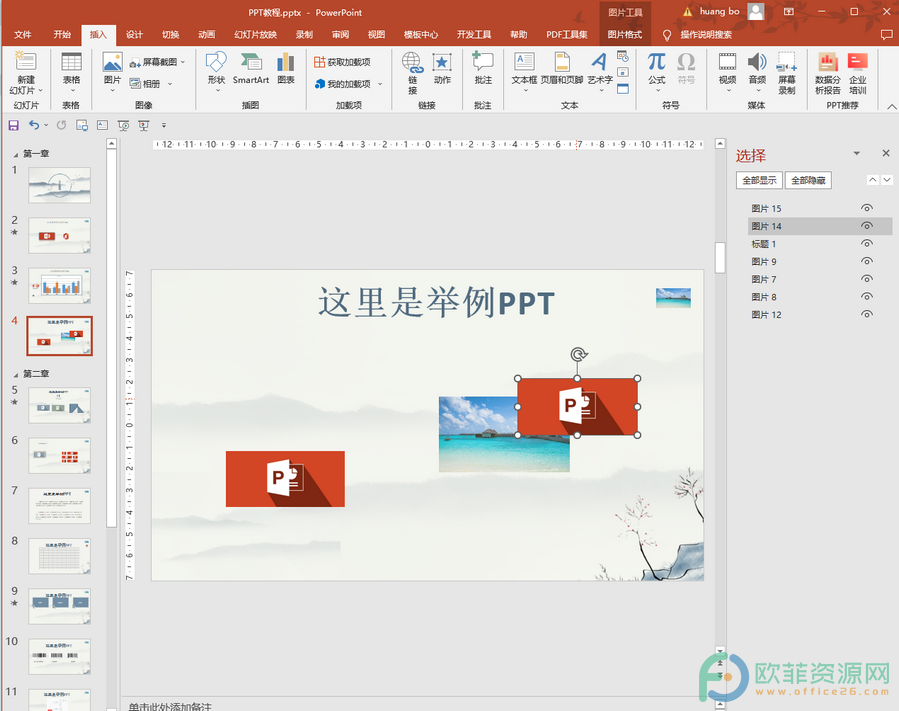Viewport: 899px width, 711px height.
Task: Select slide 6 thumbnail
Action: click(x=60, y=455)
